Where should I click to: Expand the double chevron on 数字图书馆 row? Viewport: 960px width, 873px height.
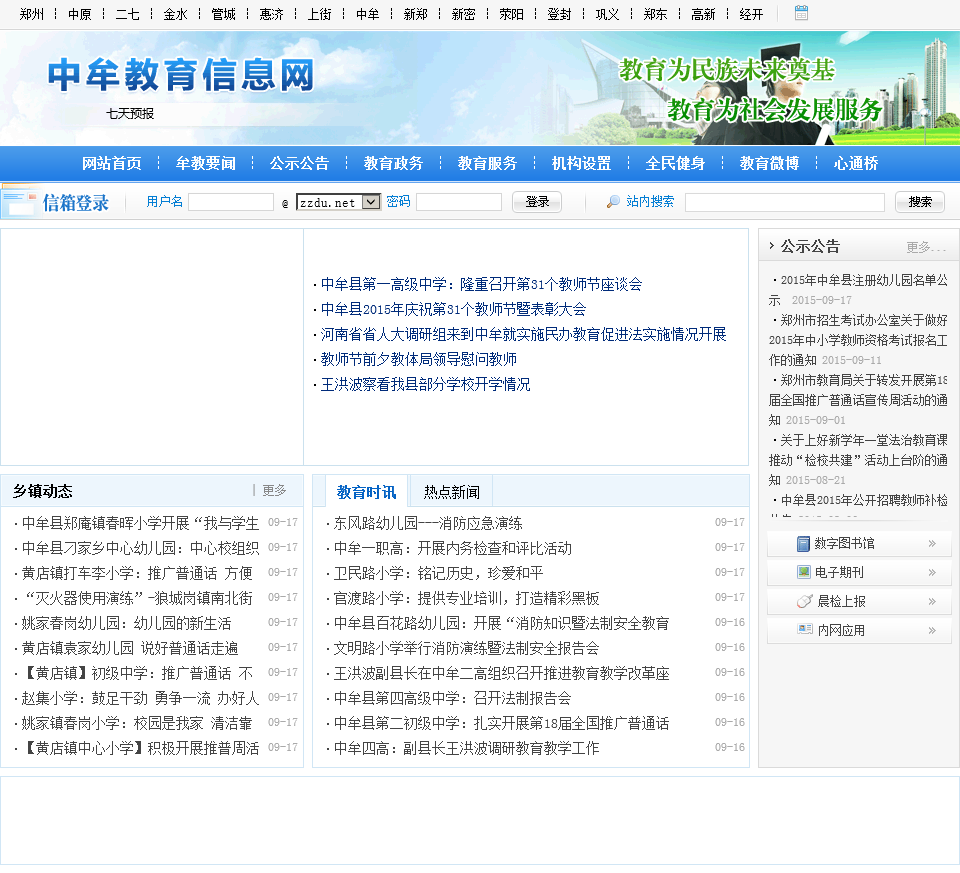click(932, 544)
